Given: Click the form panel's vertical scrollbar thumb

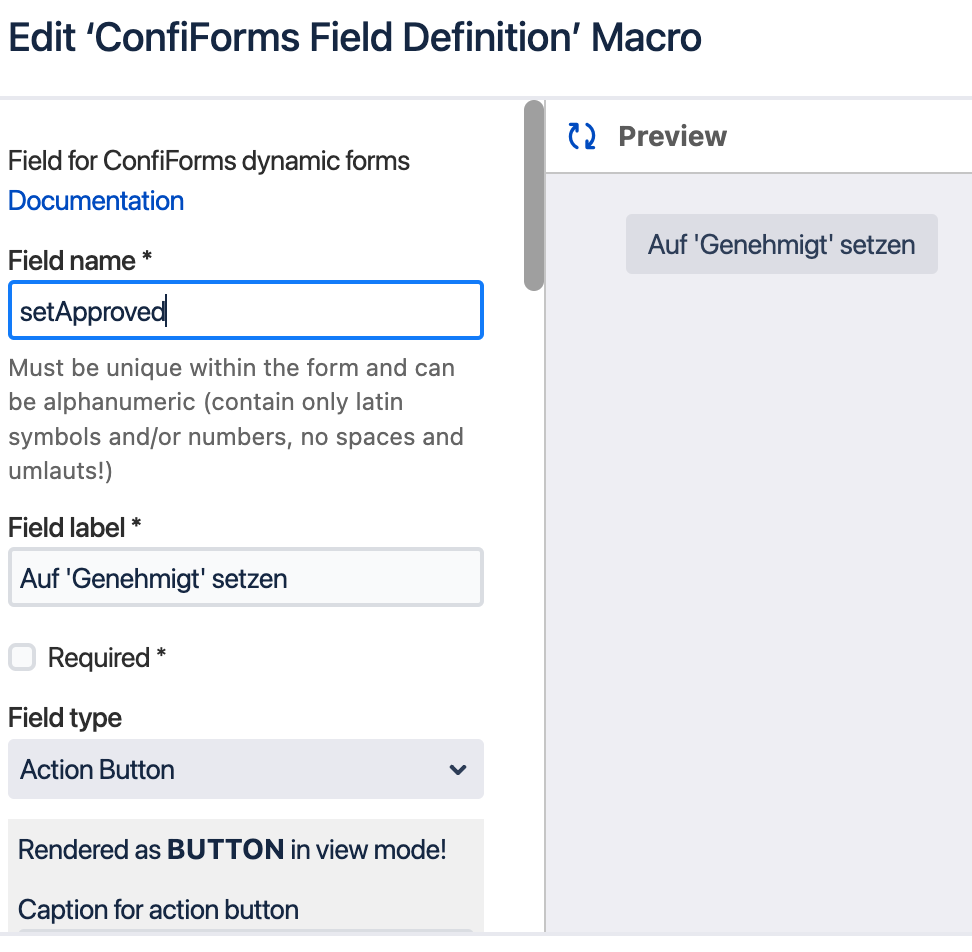Looking at the screenshot, I should pos(534,195).
